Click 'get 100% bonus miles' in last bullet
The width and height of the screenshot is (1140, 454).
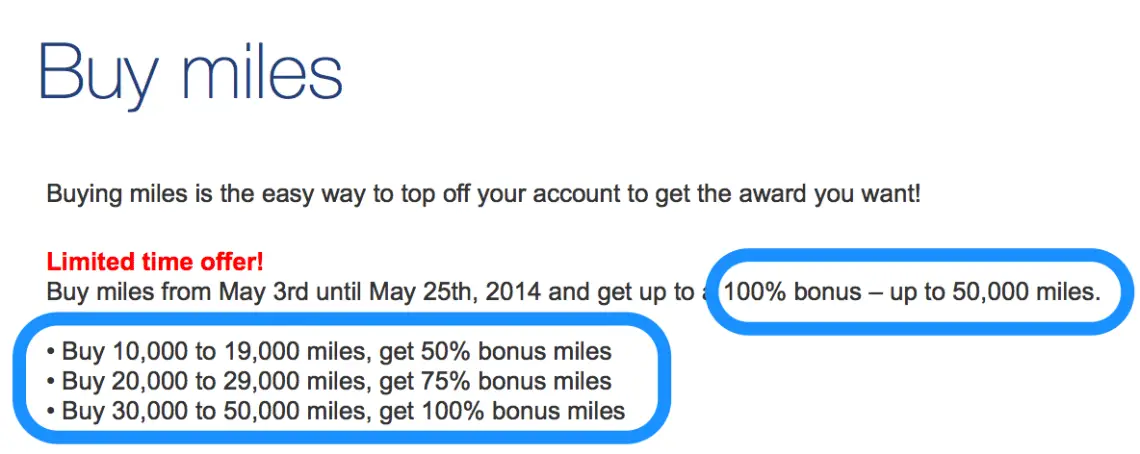(502, 410)
